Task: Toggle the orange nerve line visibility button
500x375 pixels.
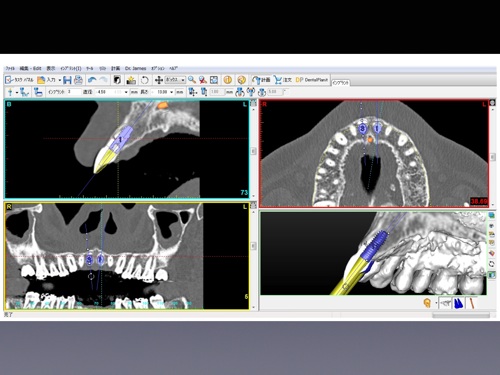Action: coord(472,303)
